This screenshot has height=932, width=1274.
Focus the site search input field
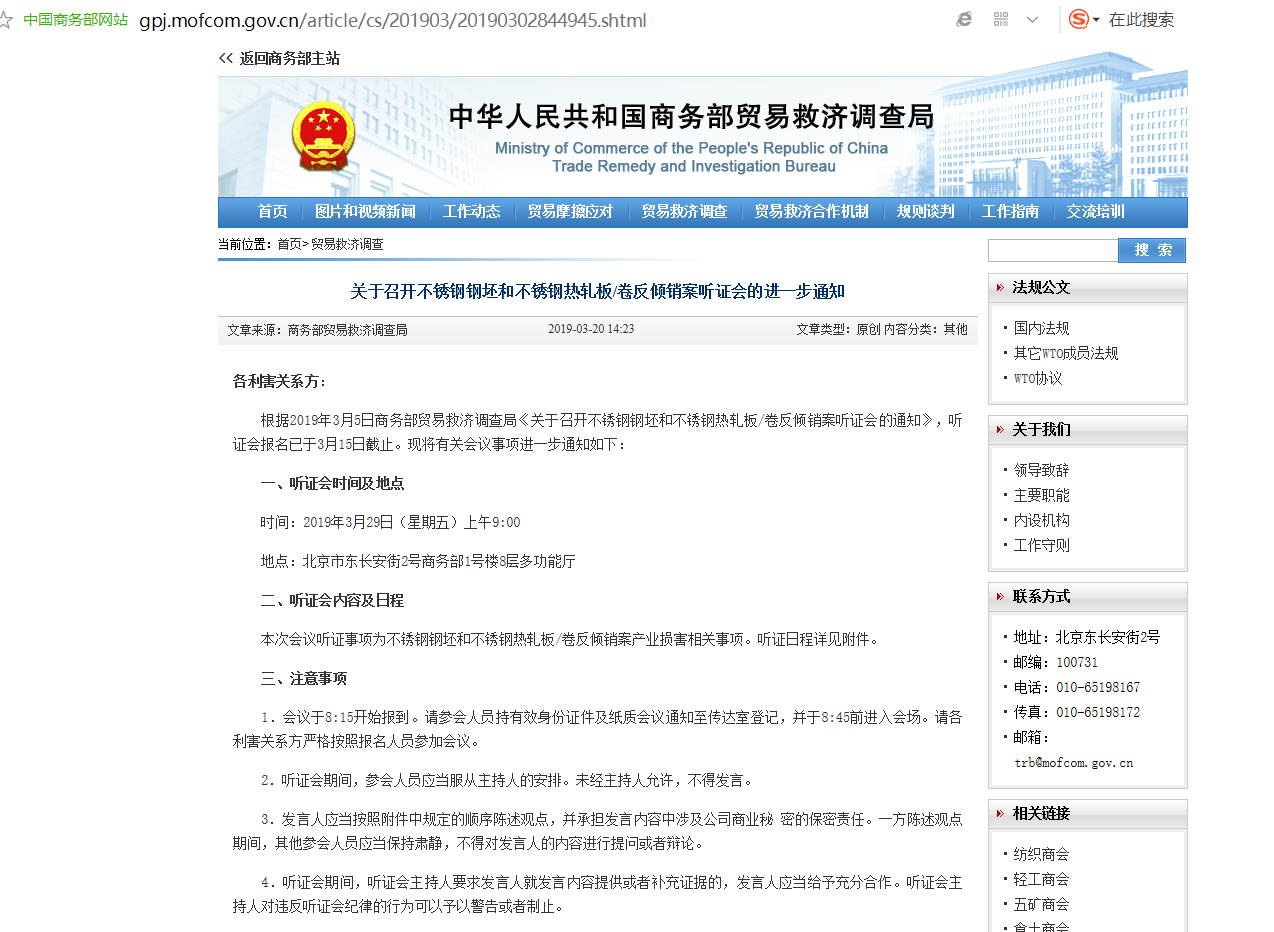(x=1052, y=250)
